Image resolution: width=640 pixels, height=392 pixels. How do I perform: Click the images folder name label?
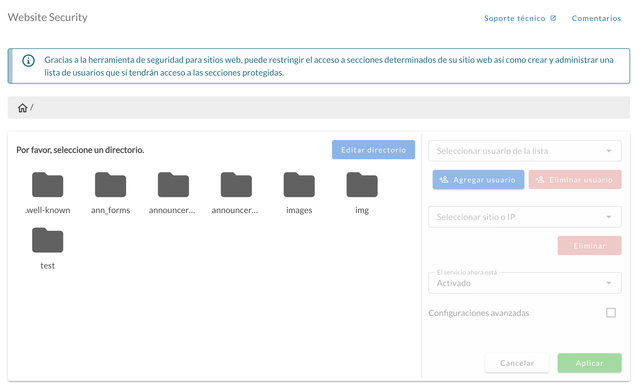299,210
